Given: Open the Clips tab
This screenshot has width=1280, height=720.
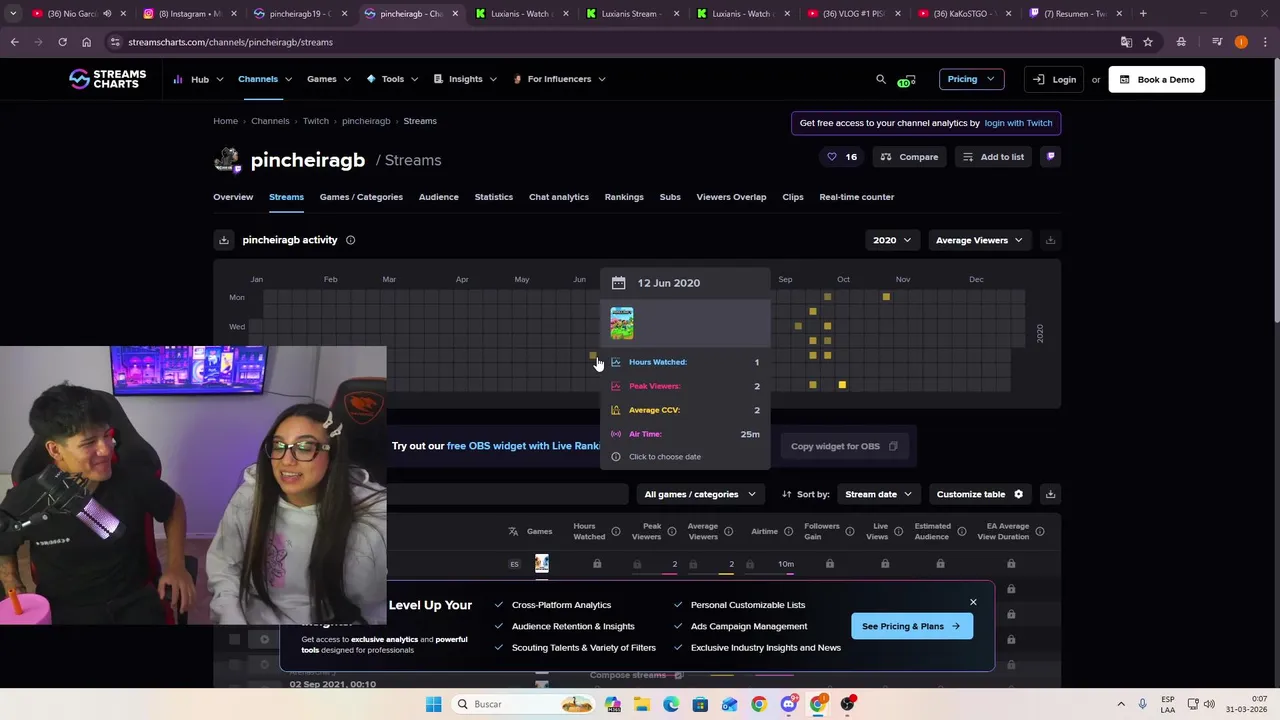Looking at the screenshot, I should tap(793, 197).
